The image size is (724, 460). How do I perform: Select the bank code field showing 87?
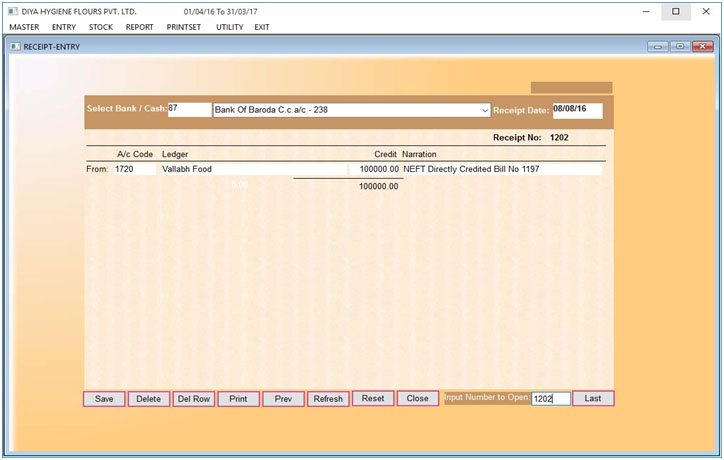click(x=189, y=109)
